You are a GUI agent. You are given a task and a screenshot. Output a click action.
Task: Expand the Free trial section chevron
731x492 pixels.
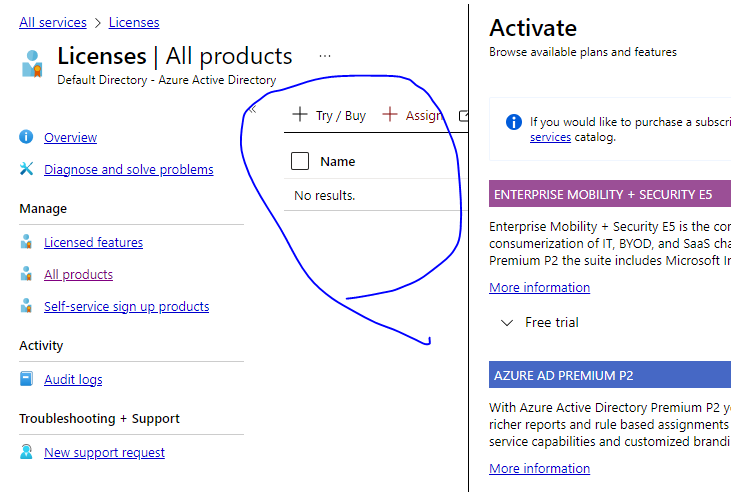[x=507, y=322]
